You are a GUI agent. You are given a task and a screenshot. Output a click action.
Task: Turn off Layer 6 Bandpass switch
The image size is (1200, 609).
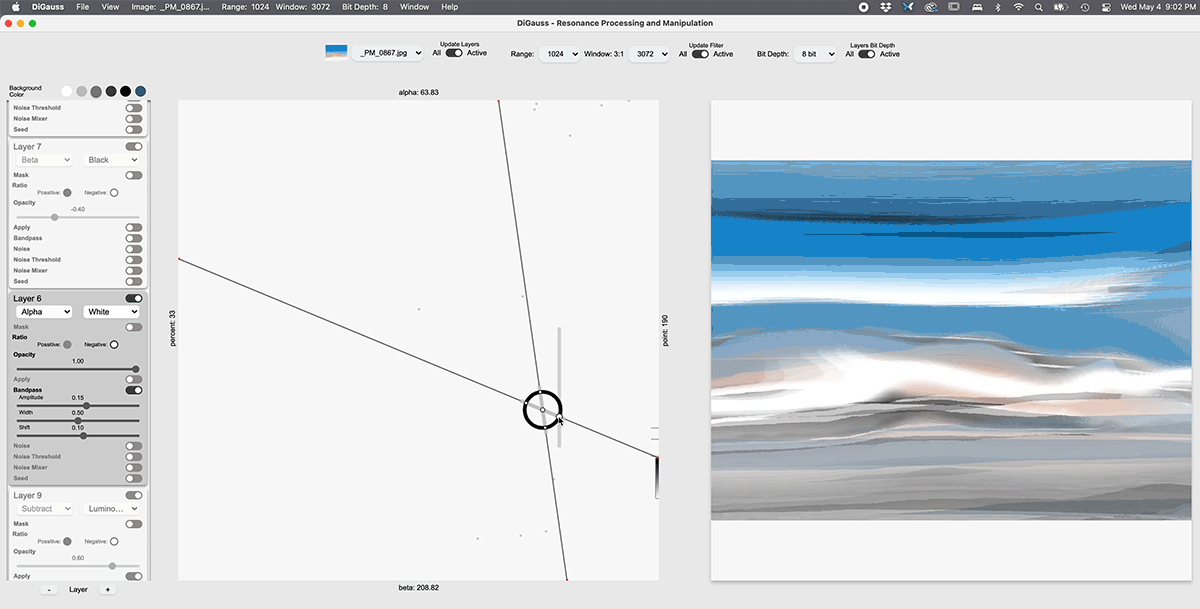pos(133,390)
